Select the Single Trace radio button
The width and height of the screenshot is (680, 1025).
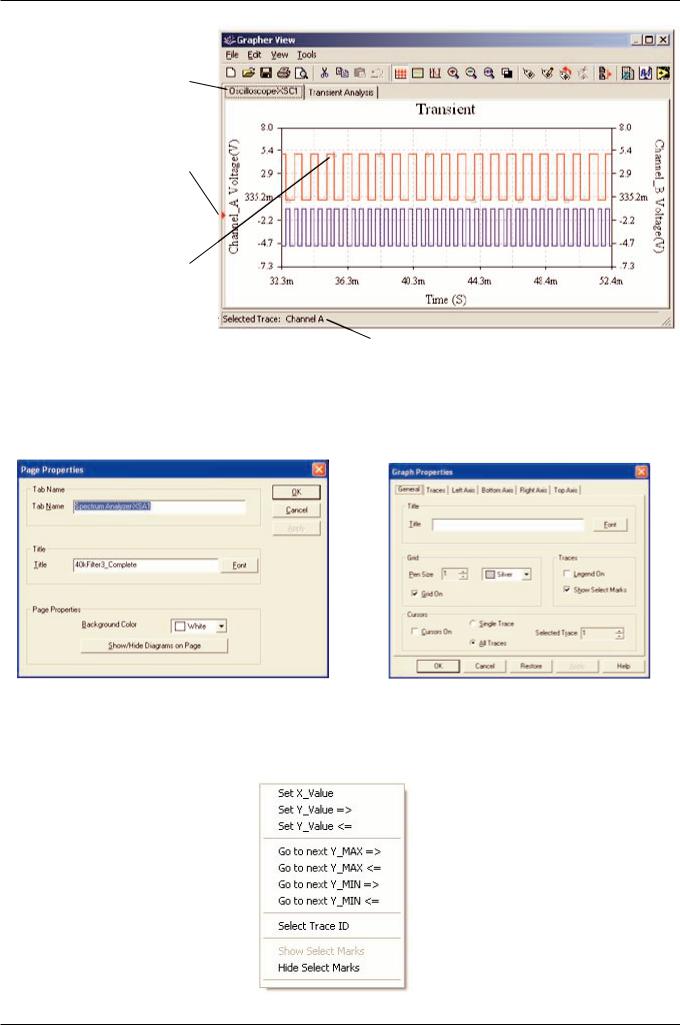click(472, 624)
